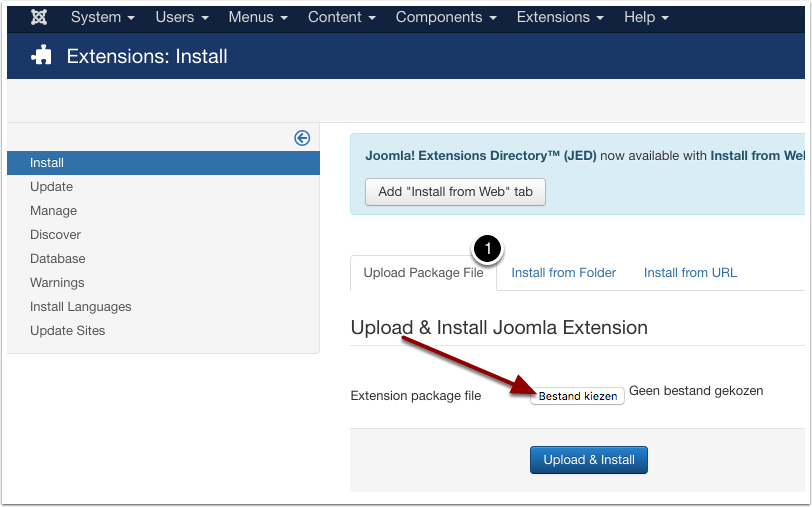
Task: Expand the Menus dropdown
Action: pos(258,17)
